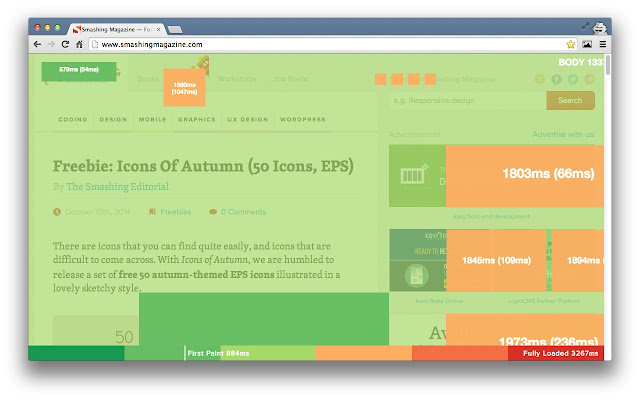Open the Job Board navigation item
The width and height of the screenshot is (640, 400).
291,79
